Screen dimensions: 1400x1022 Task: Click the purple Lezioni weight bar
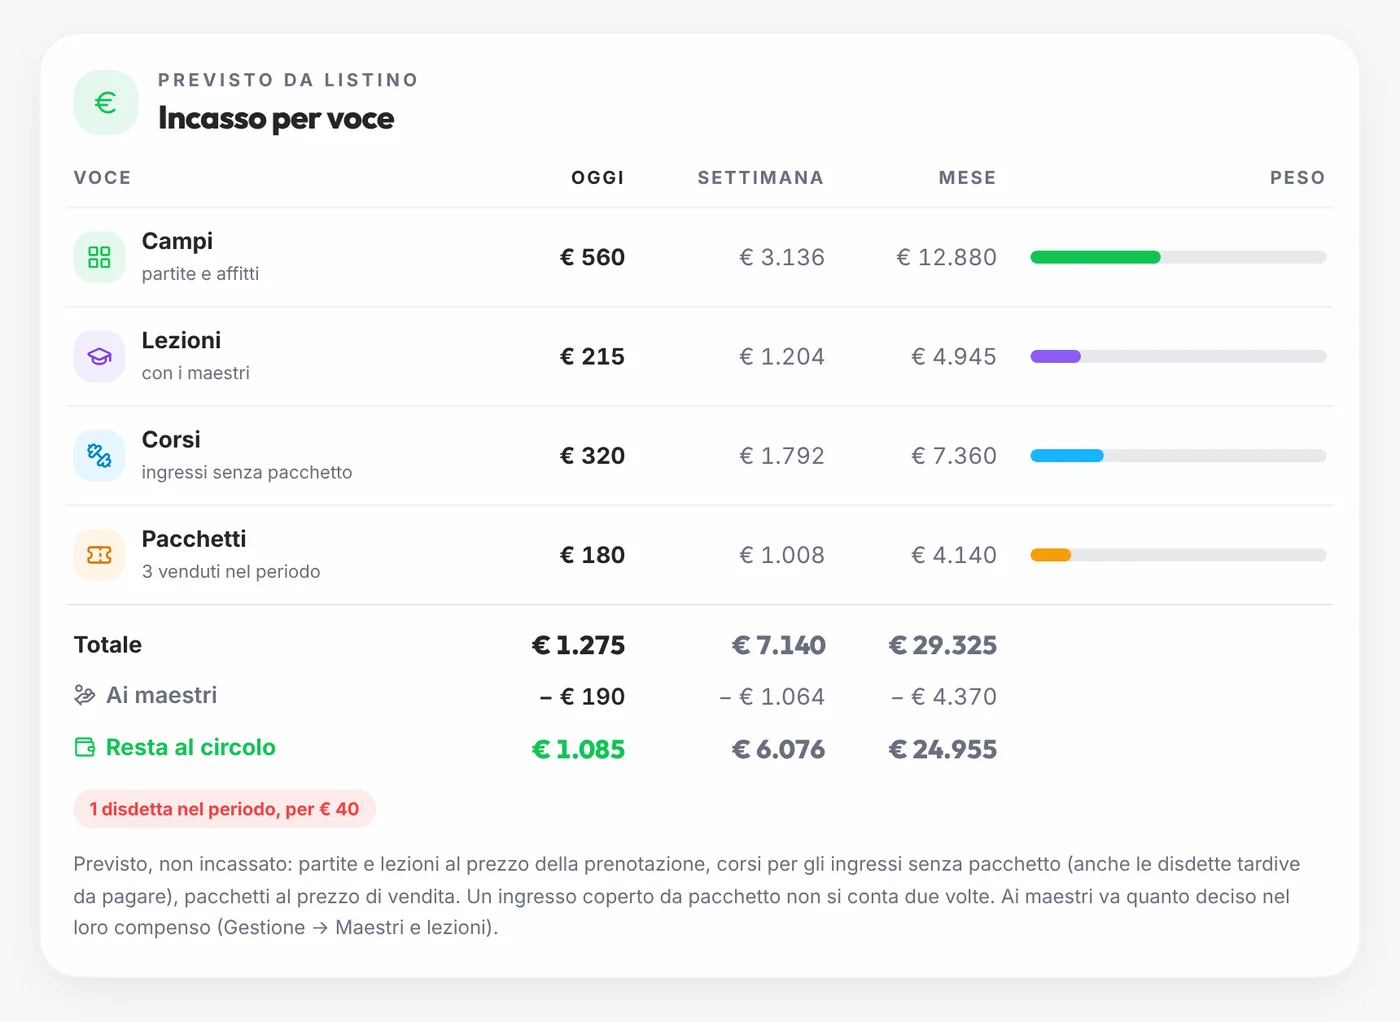click(x=1055, y=356)
